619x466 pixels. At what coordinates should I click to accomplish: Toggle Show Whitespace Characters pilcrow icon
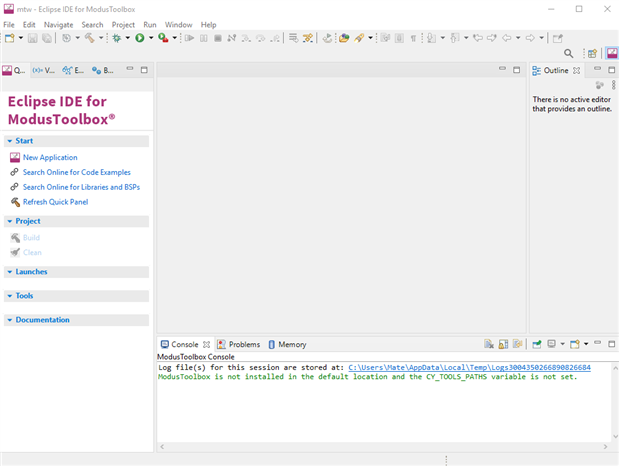coord(413,38)
